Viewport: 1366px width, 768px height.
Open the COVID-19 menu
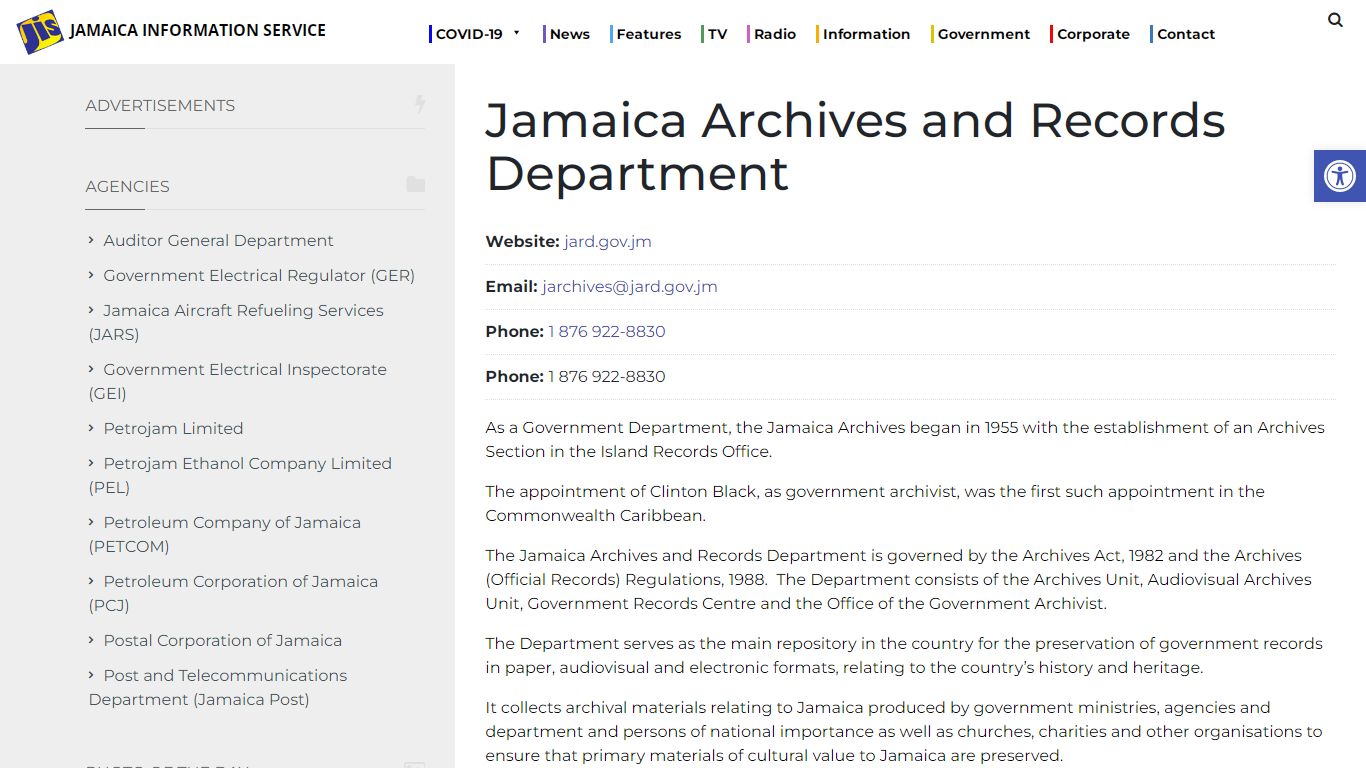click(x=469, y=34)
